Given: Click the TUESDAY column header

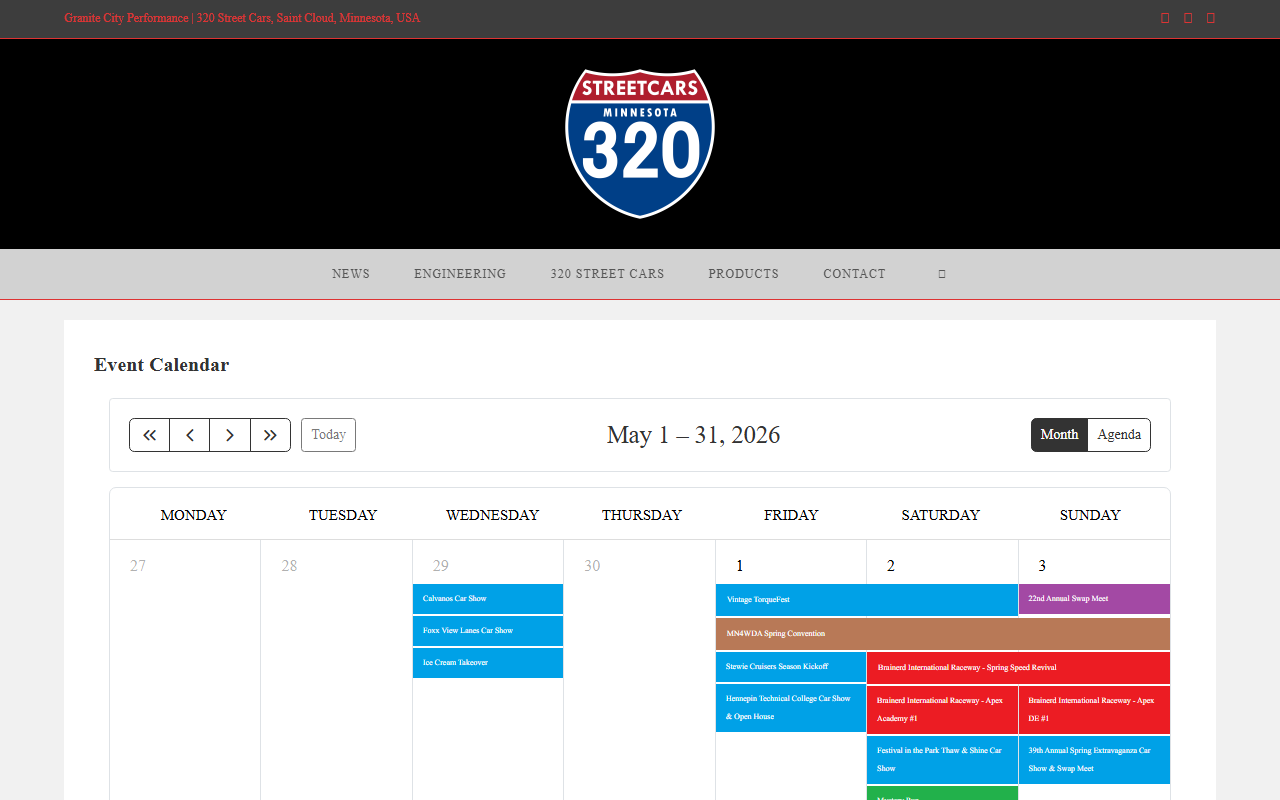Looking at the screenshot, I should point(343,515).
